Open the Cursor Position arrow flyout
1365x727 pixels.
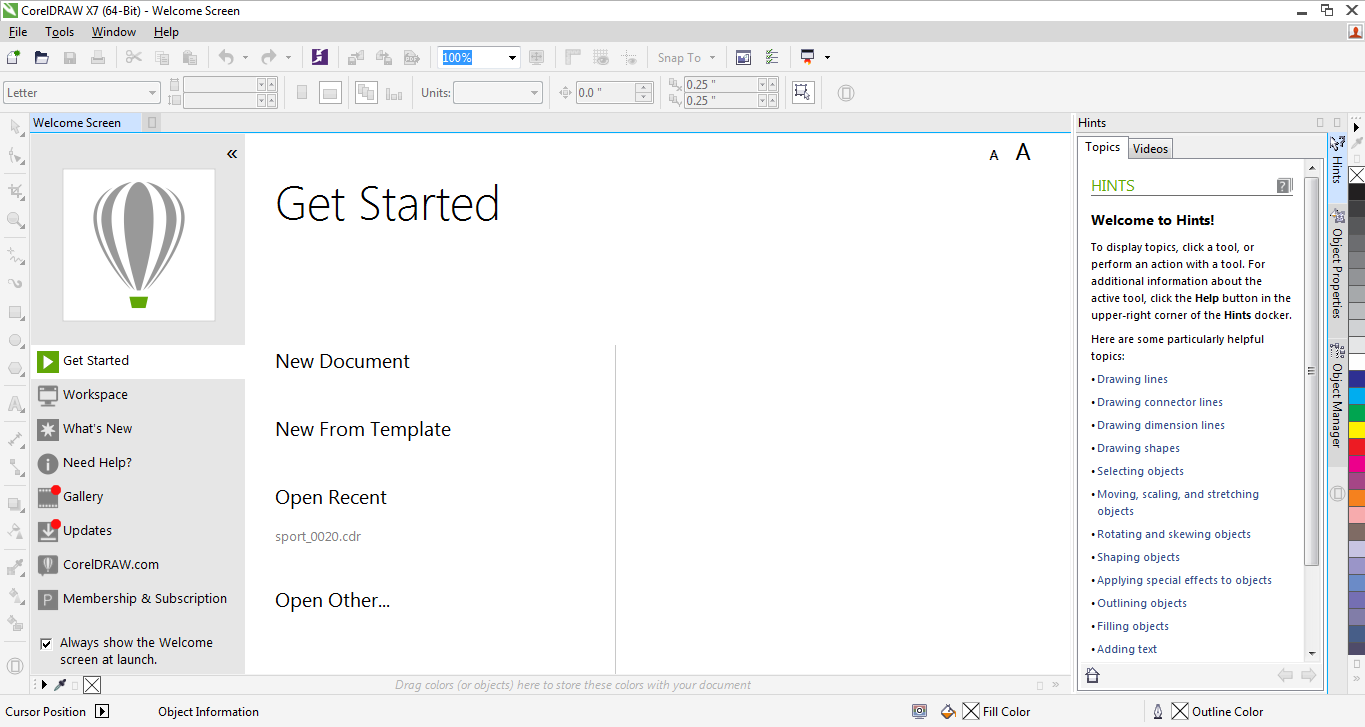click(x=102, y=712)
